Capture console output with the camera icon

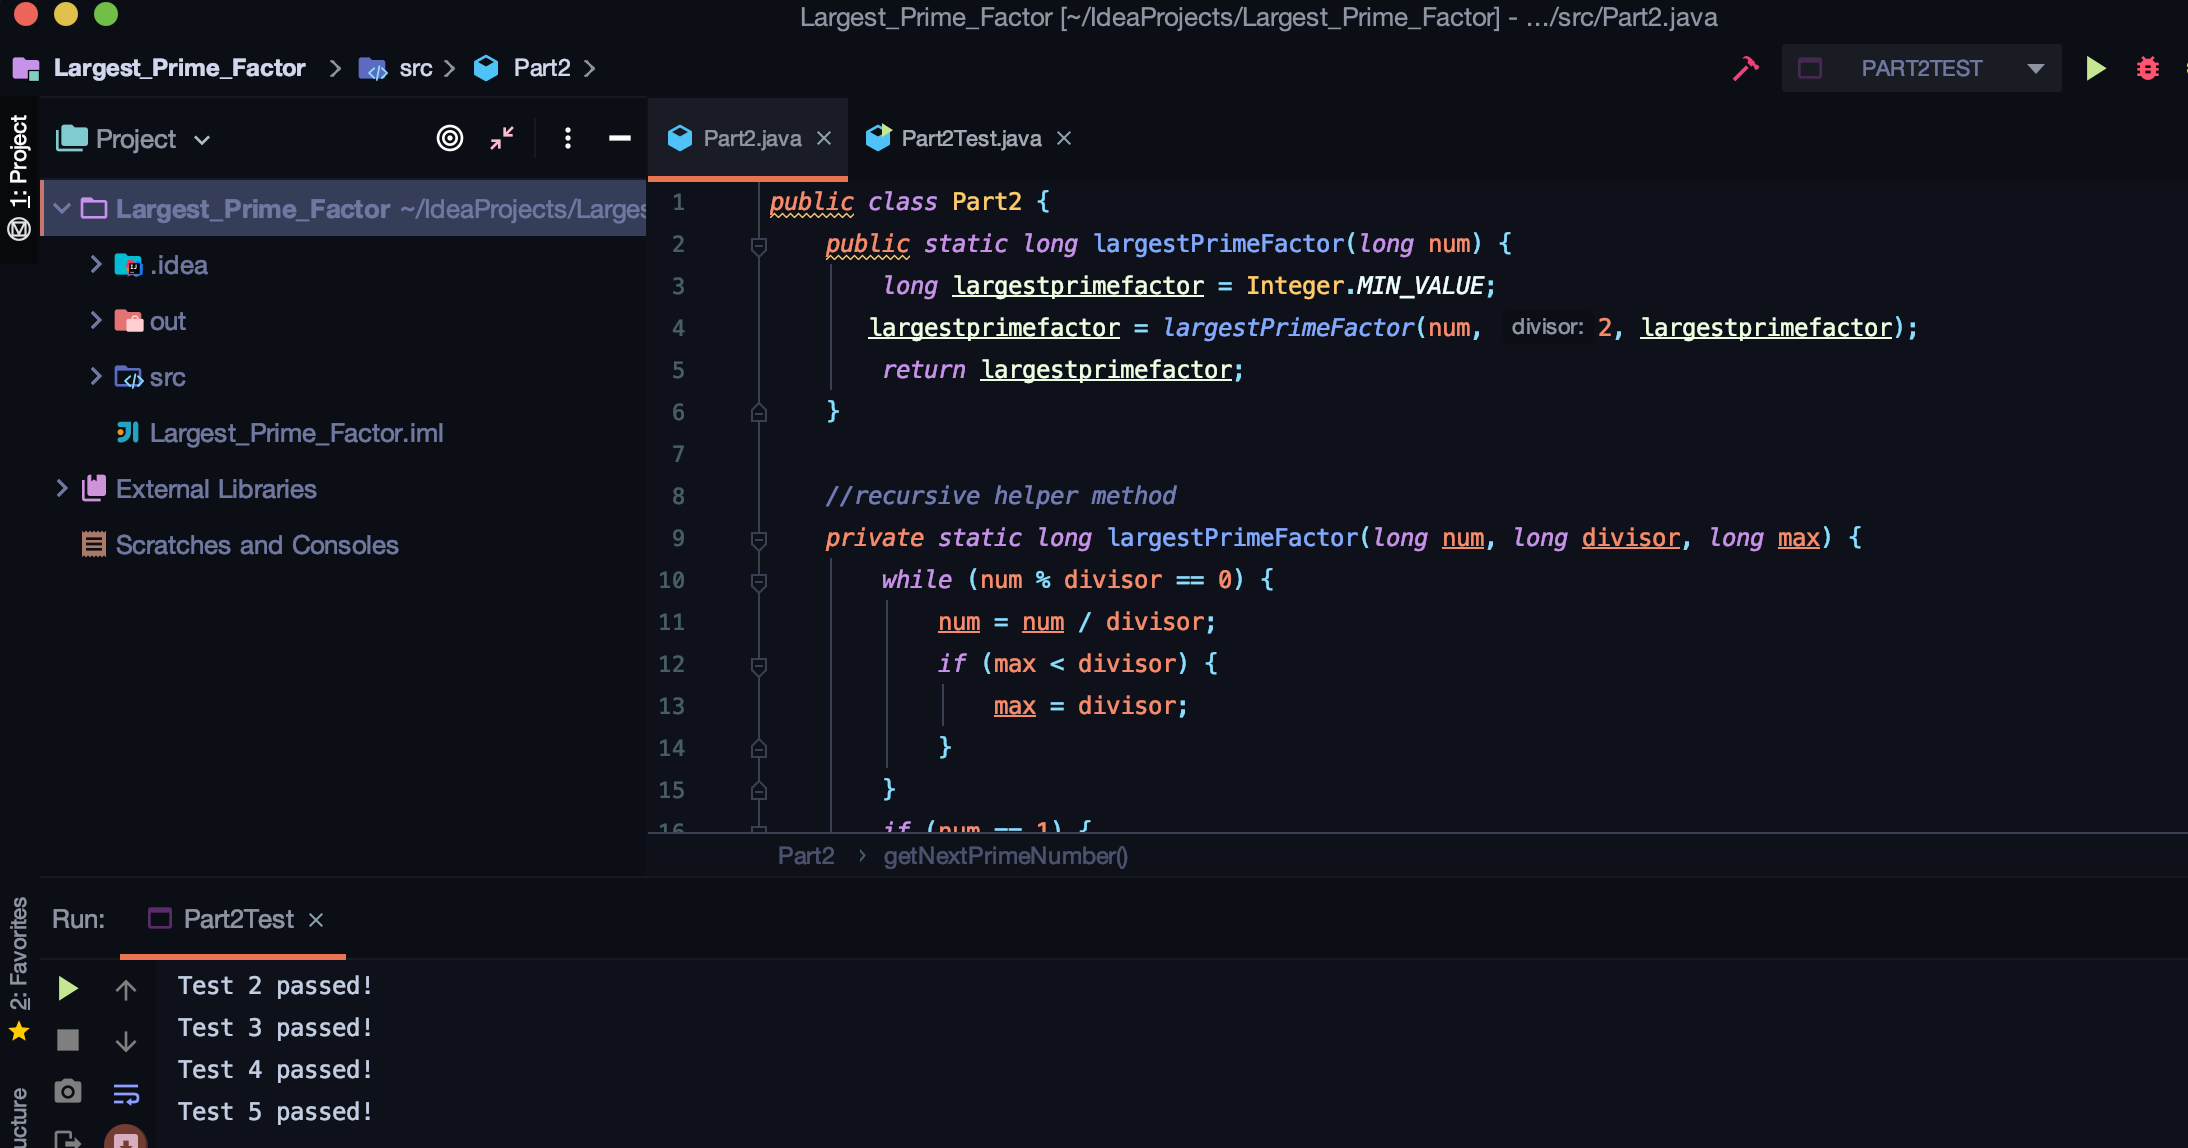pos(66,1091)
